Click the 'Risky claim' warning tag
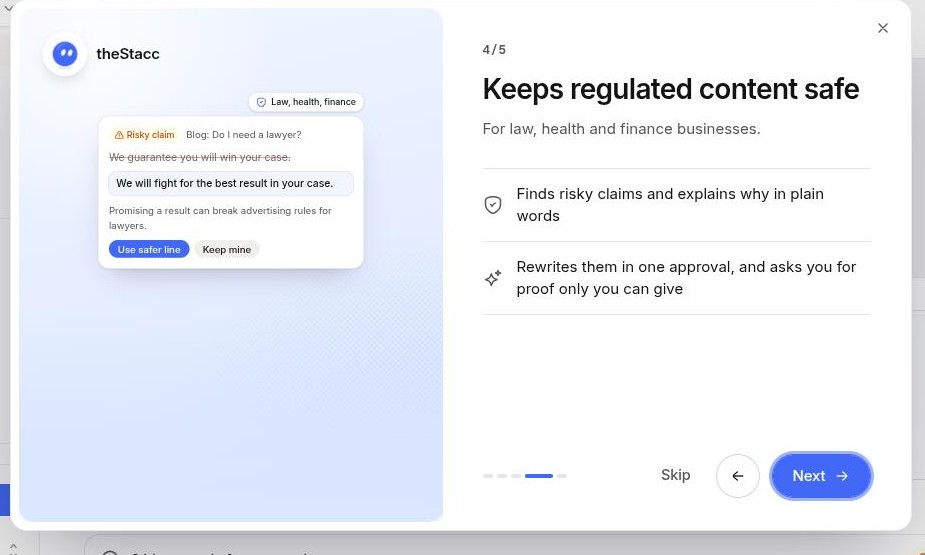Image resolution: width=925 pixels, height=555 pixels. coord(144,135)
